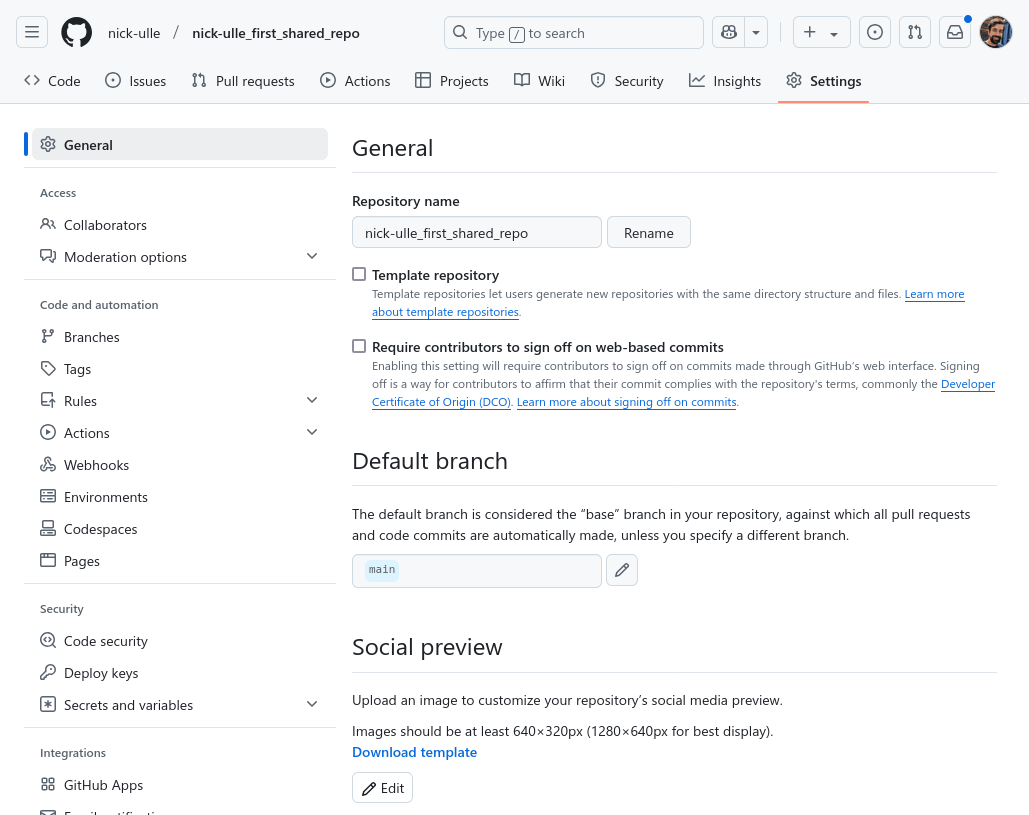
Task: Click the Download template link
Action: click(414, 752)
